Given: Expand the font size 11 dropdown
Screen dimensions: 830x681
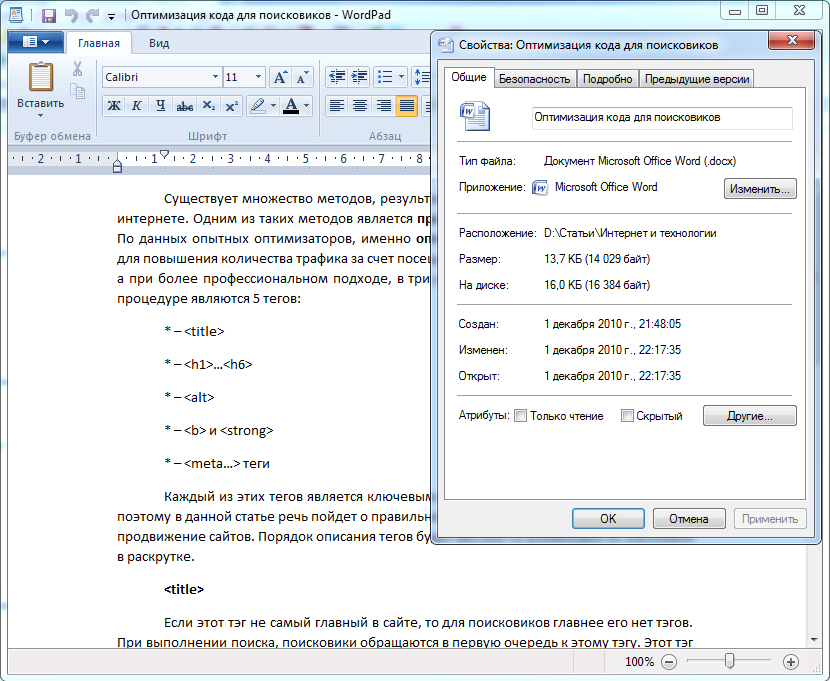Looking at the screenshot, I should tap(259, 77).
